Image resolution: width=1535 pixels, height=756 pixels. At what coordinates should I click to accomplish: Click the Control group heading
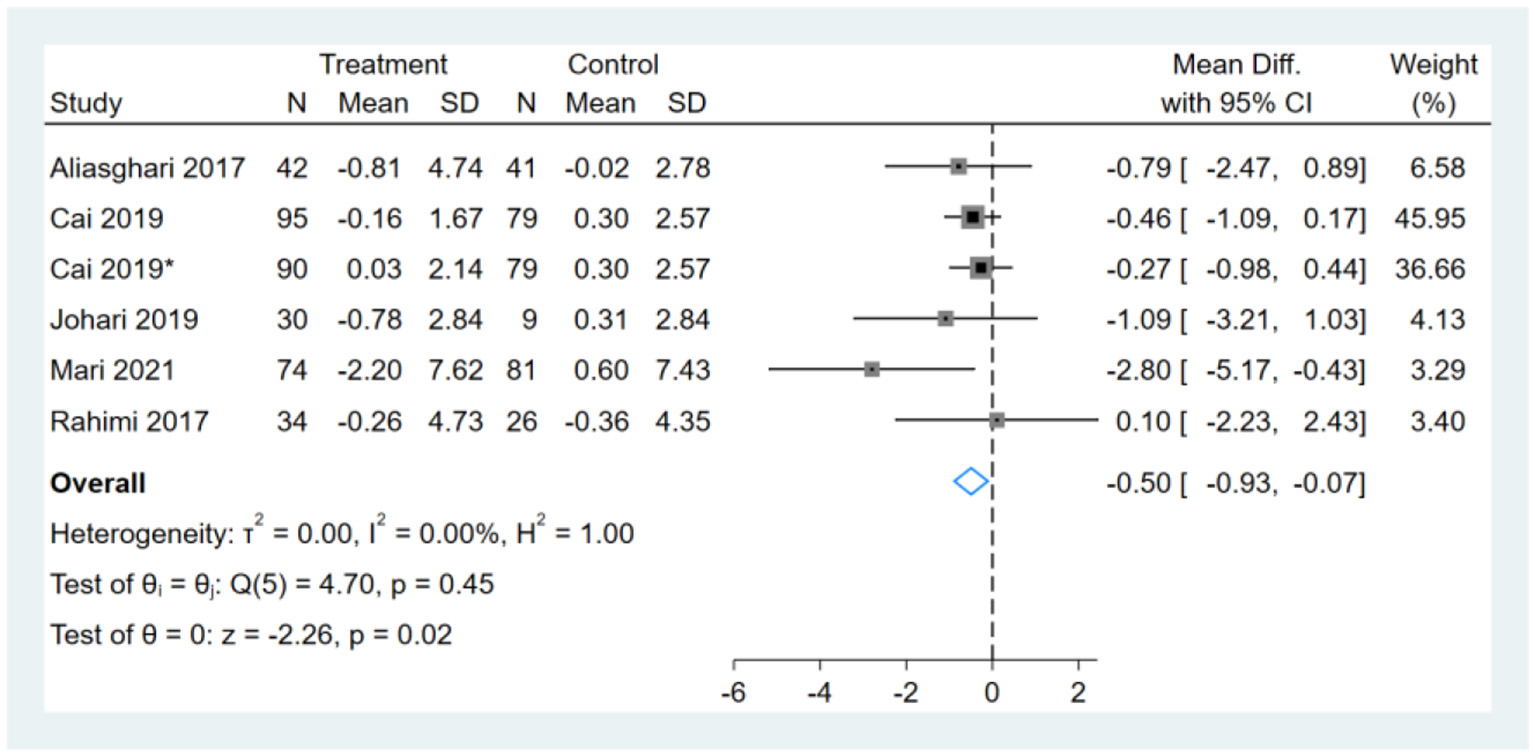613,65
